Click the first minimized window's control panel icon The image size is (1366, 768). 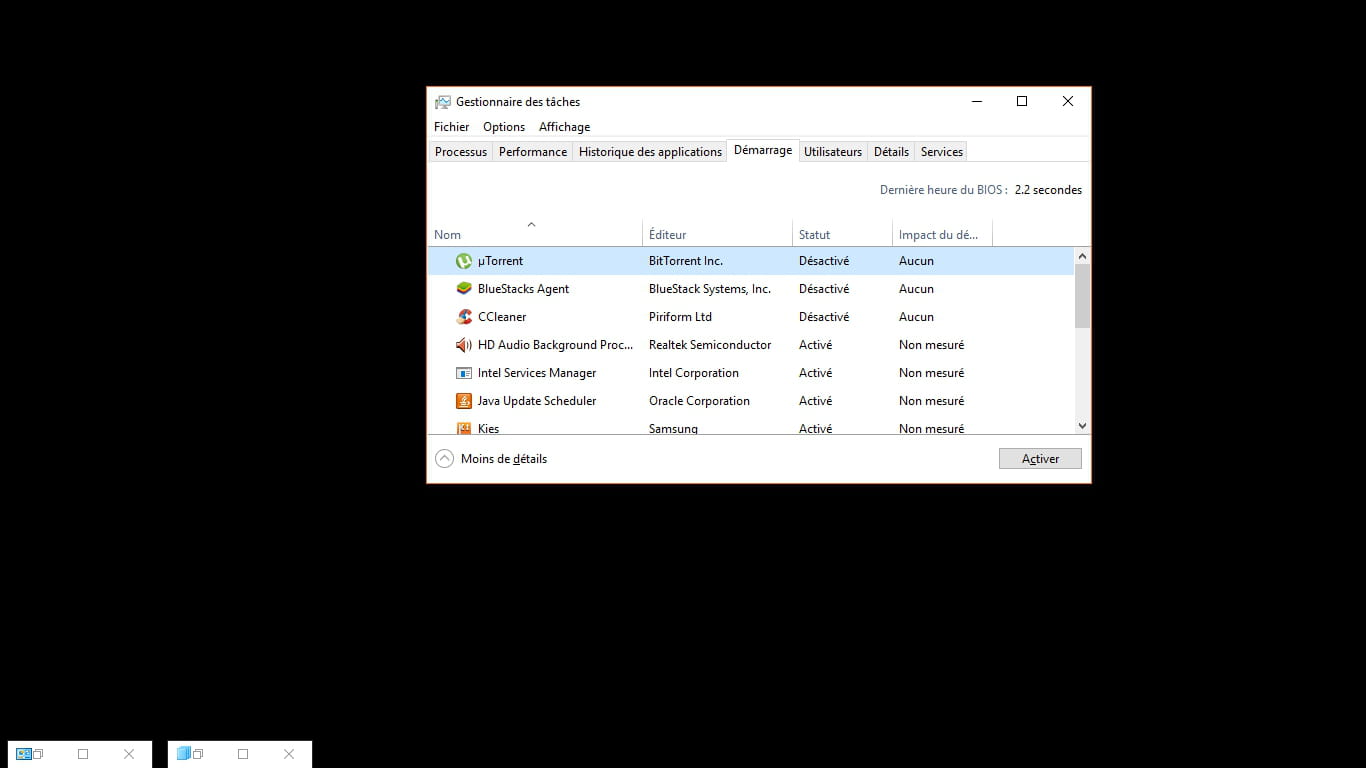point(24,754)
